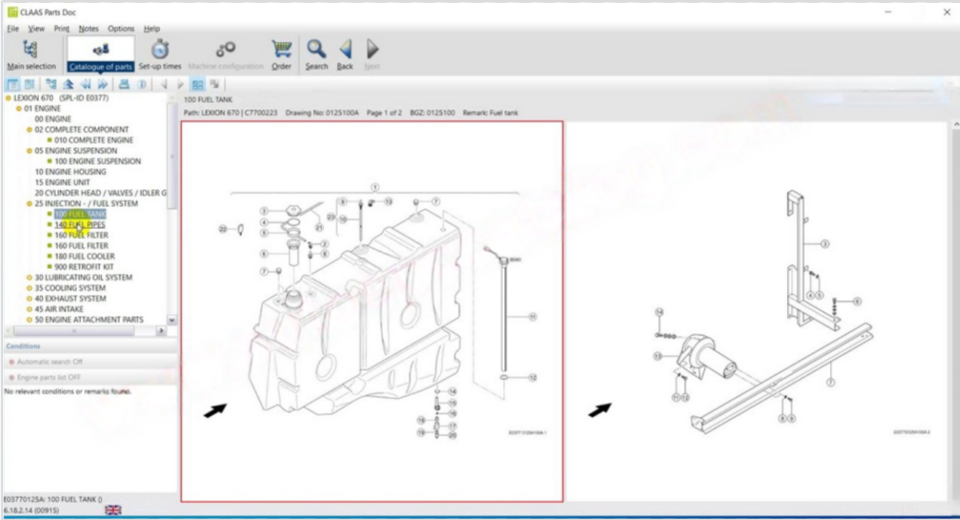Viewport: 960px width, 520px height.
Task: Open the Options menu
Action: (x=120, y=29)
